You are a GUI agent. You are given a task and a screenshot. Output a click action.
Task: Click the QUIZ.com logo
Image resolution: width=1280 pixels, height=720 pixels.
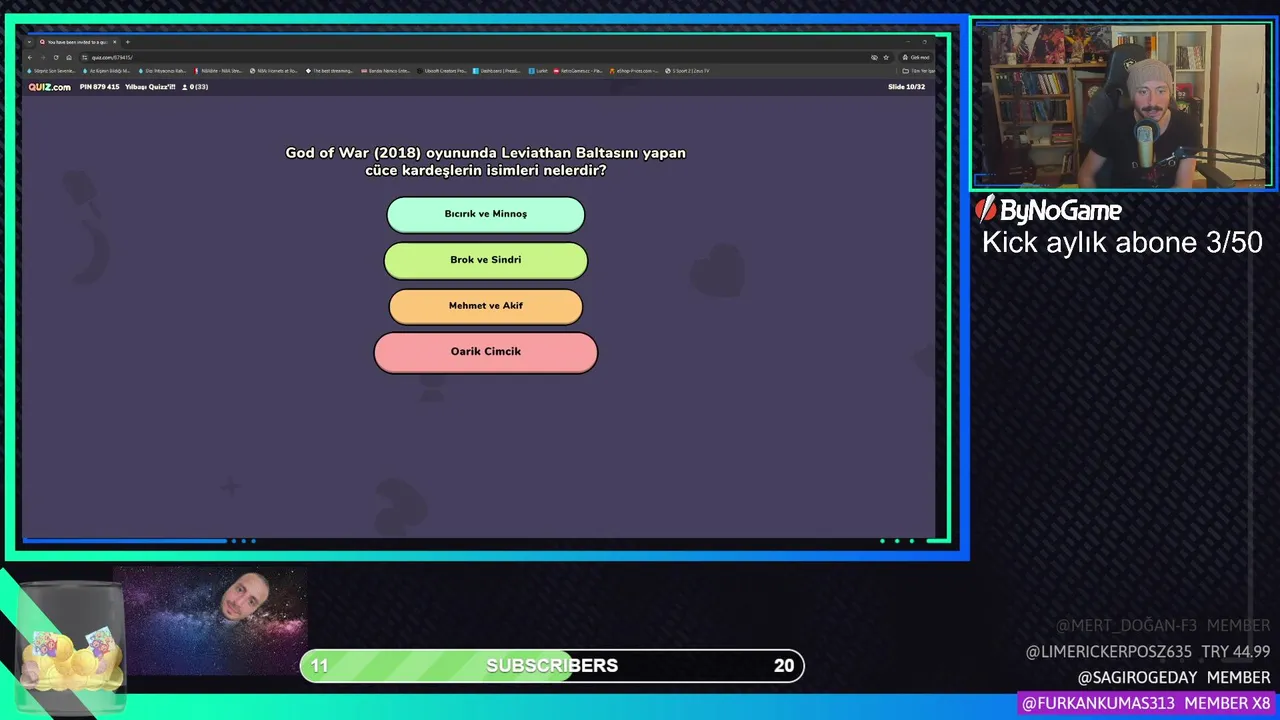[49, 87]
